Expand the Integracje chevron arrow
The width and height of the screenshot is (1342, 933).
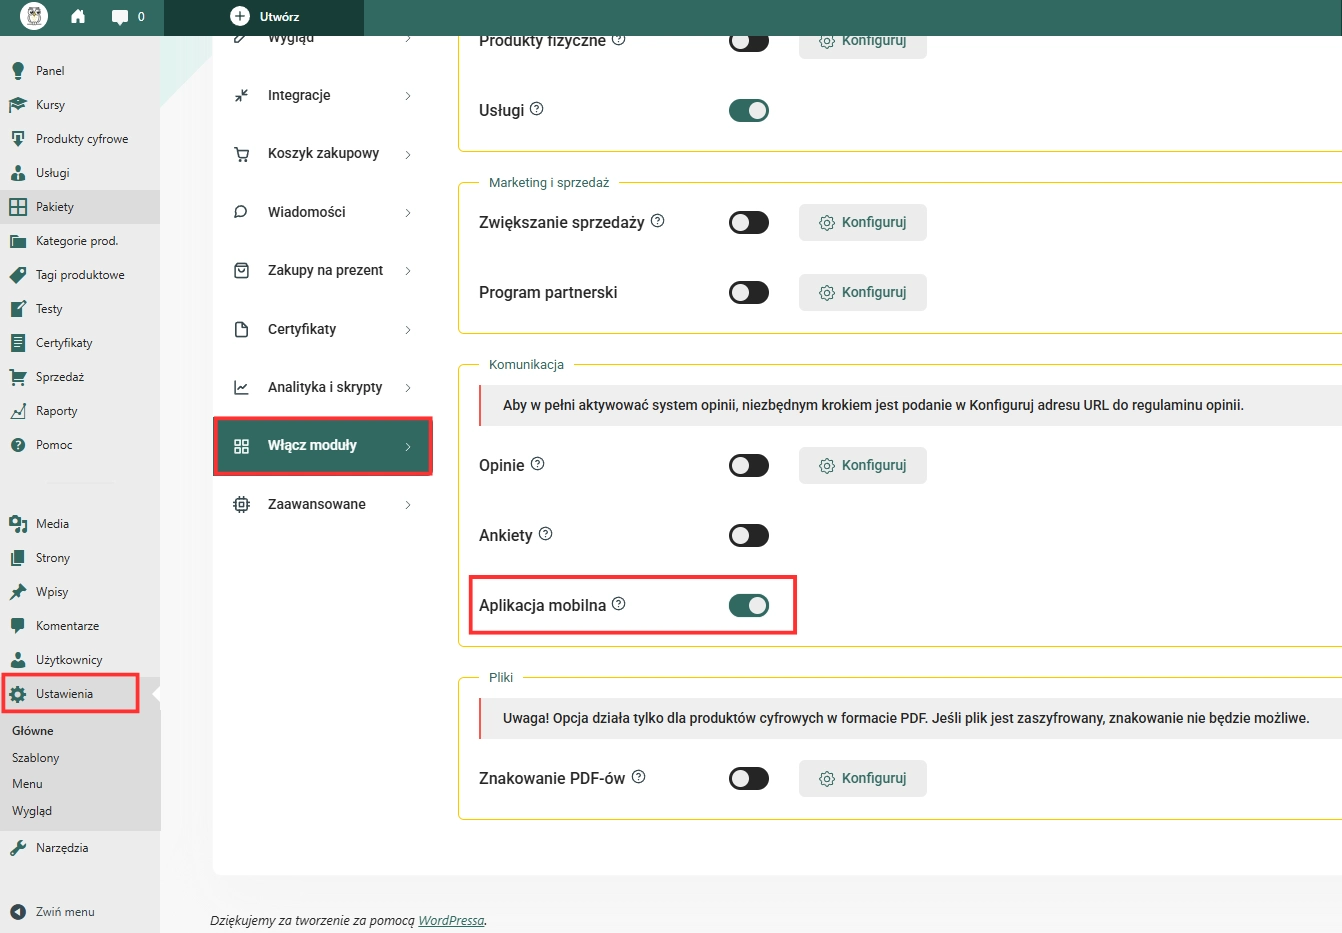(x=408, y=96)
